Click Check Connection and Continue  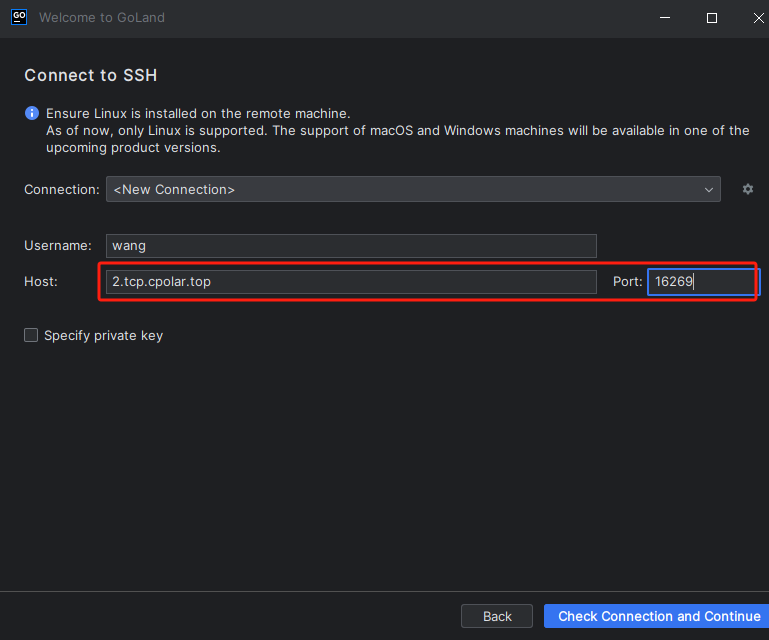point(658,616)
